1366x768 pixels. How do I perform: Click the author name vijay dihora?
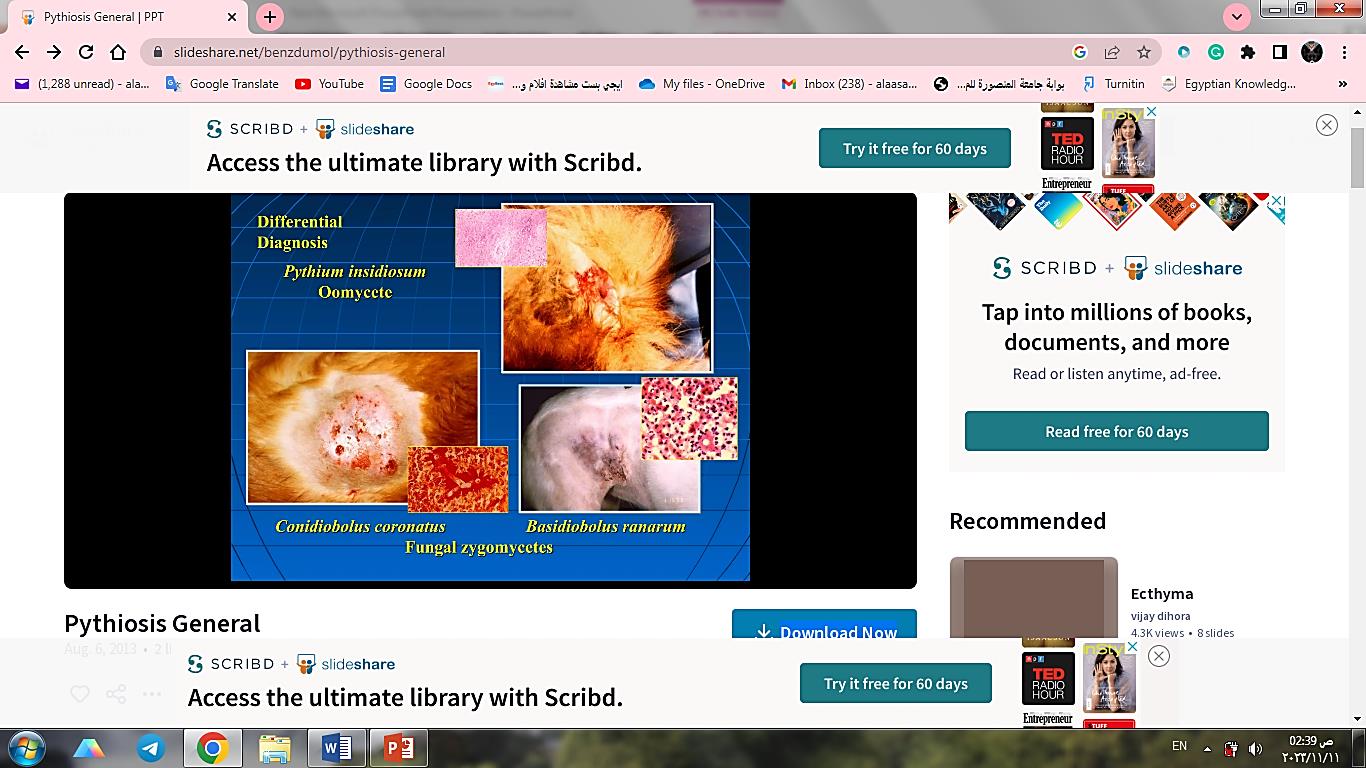(1160, 616)
